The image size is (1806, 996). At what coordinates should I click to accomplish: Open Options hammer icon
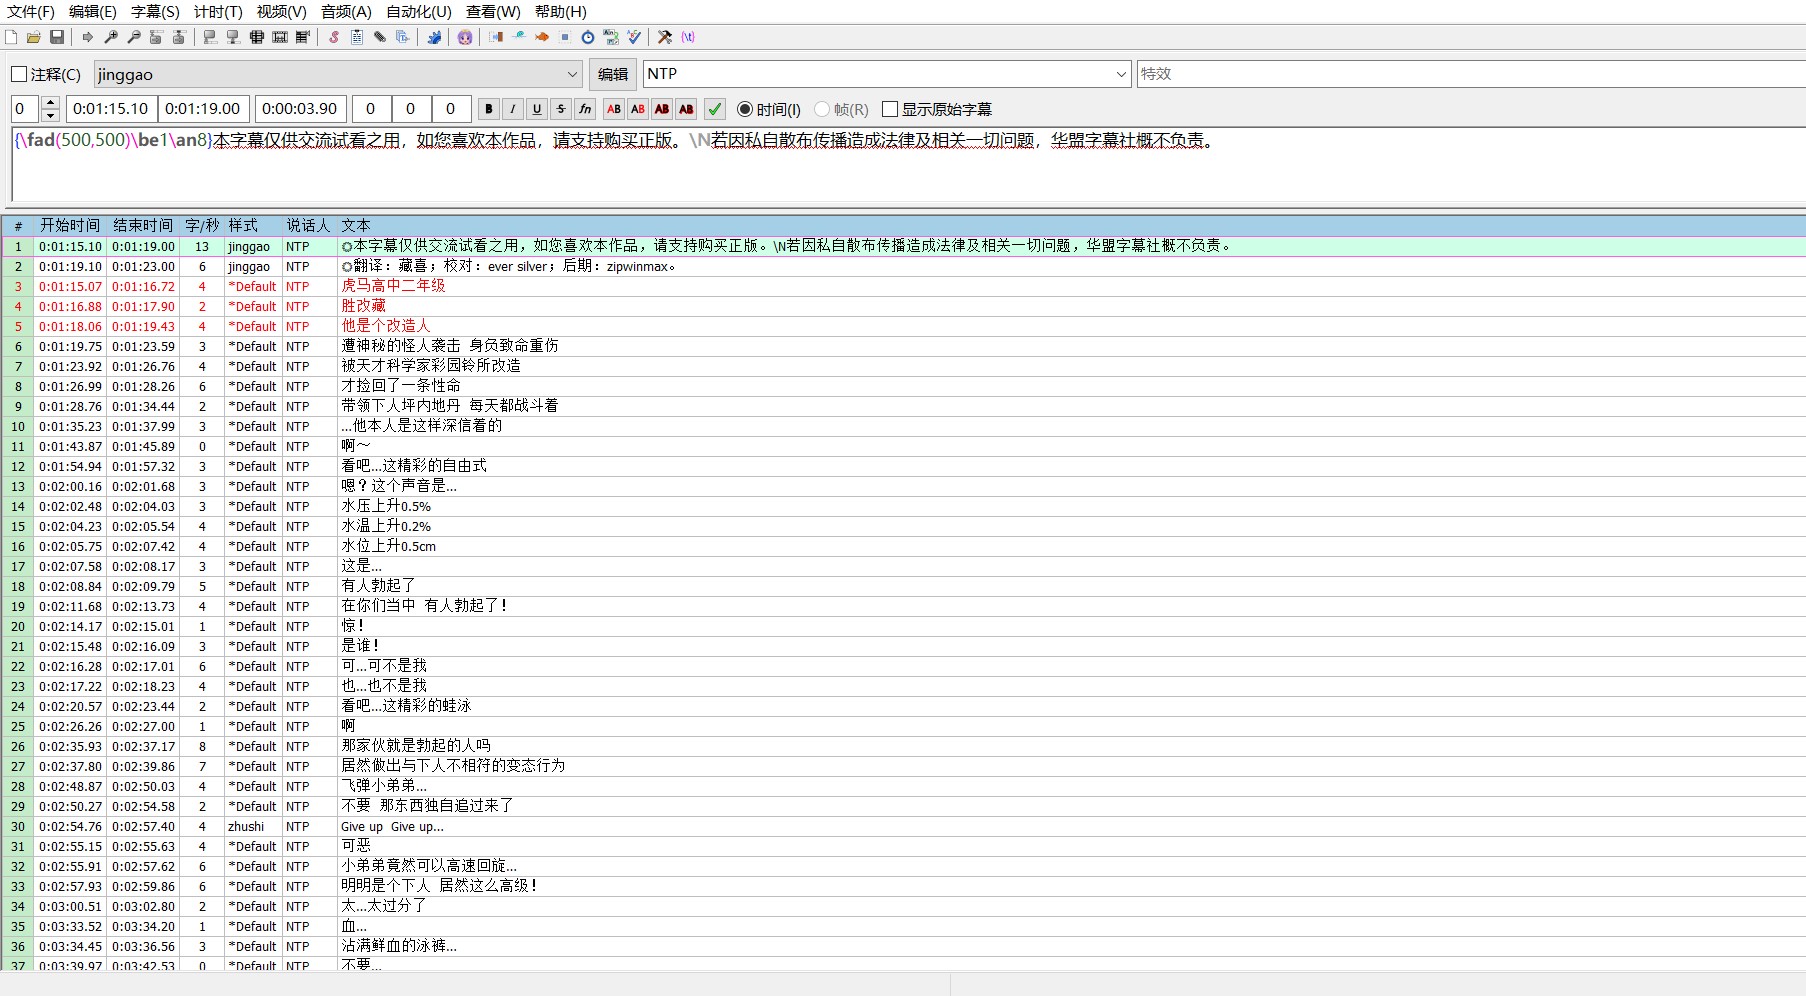[665, 37]
